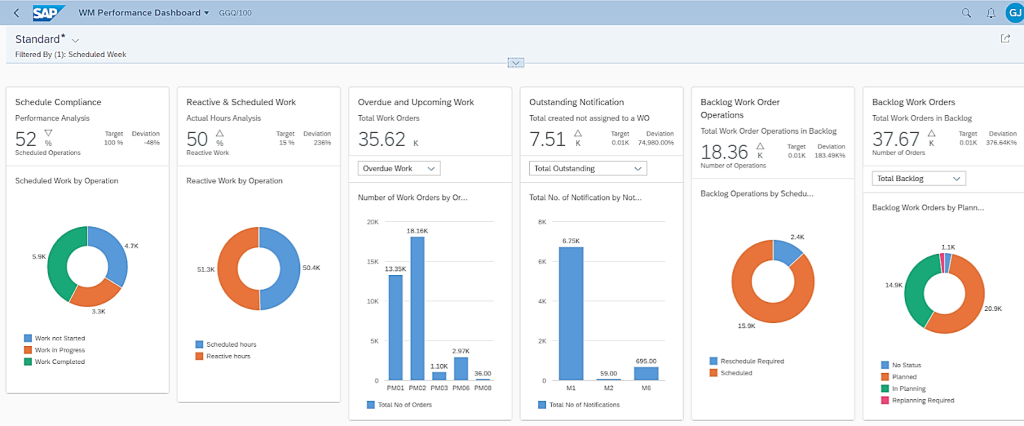The image size is (1024, 426).
Task: Open the Backlog Work Orders card header
Action: click(914, 102)
